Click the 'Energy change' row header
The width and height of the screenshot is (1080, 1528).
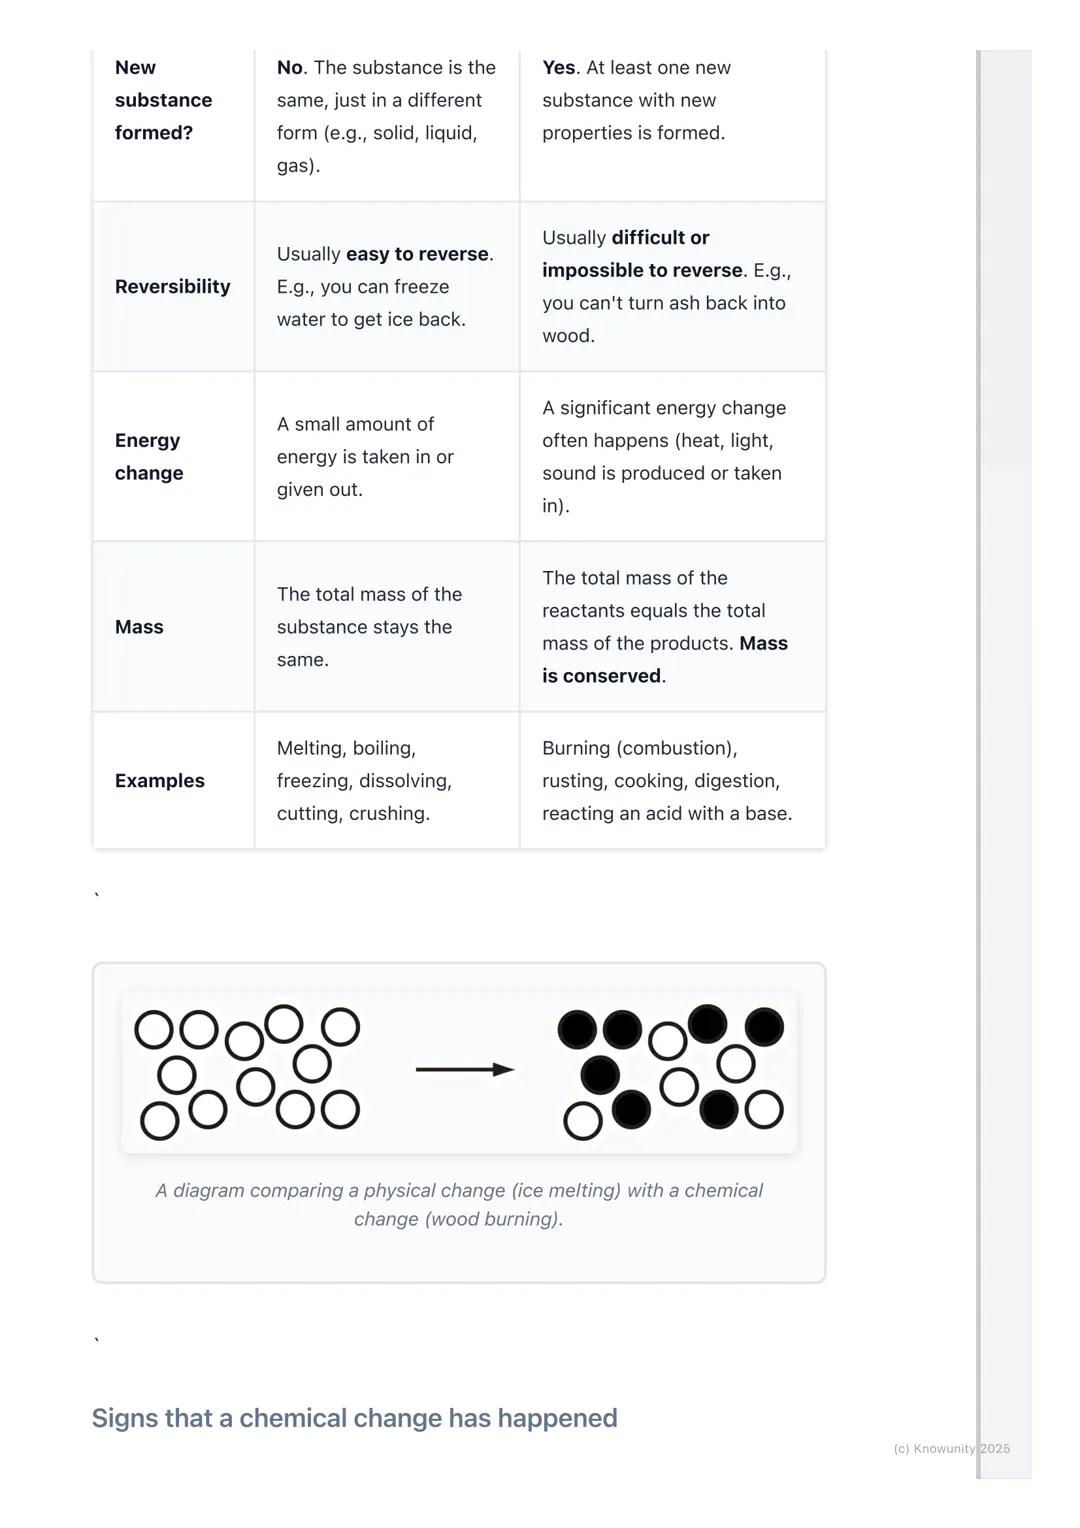[x=148, y=457]
